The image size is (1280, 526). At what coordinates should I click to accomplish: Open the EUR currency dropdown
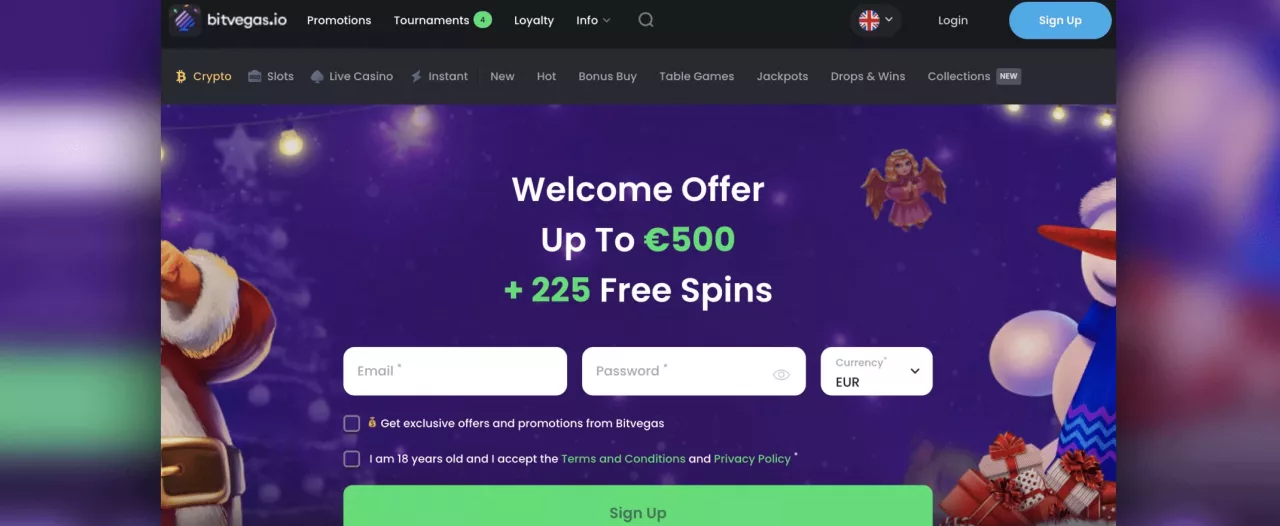coord(877,371)
